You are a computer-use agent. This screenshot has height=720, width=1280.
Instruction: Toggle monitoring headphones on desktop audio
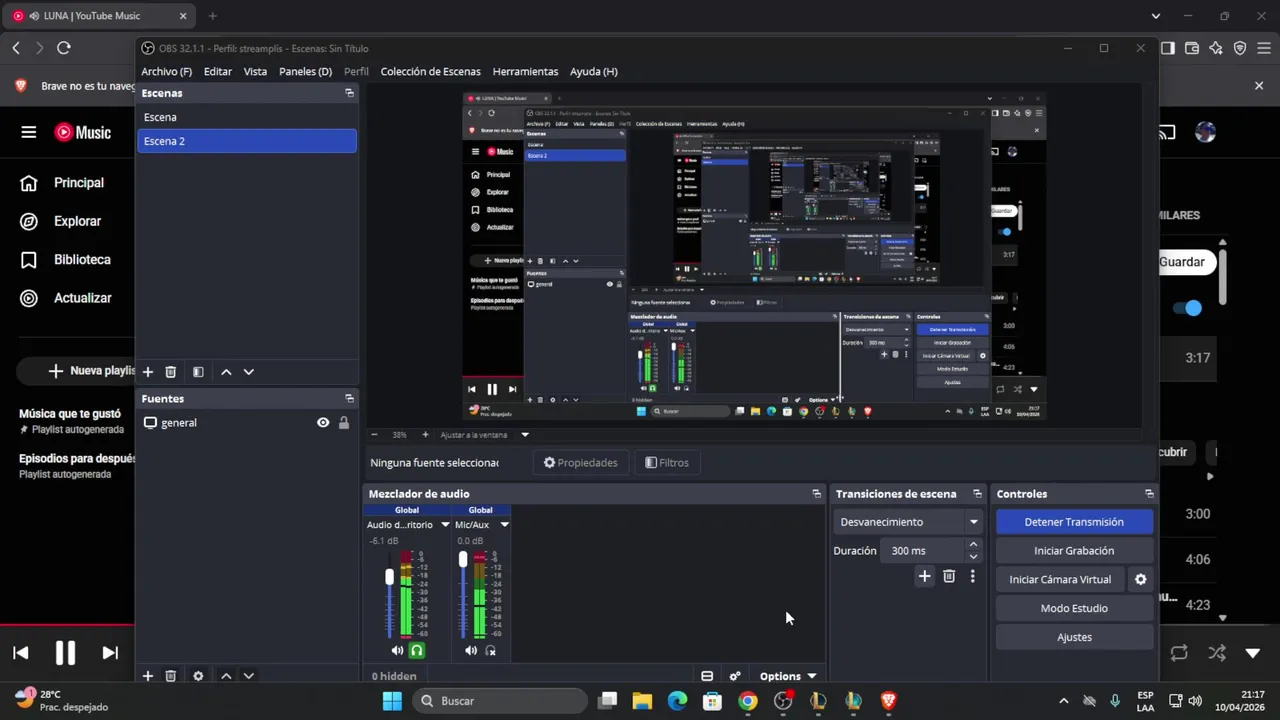point(417,651)
